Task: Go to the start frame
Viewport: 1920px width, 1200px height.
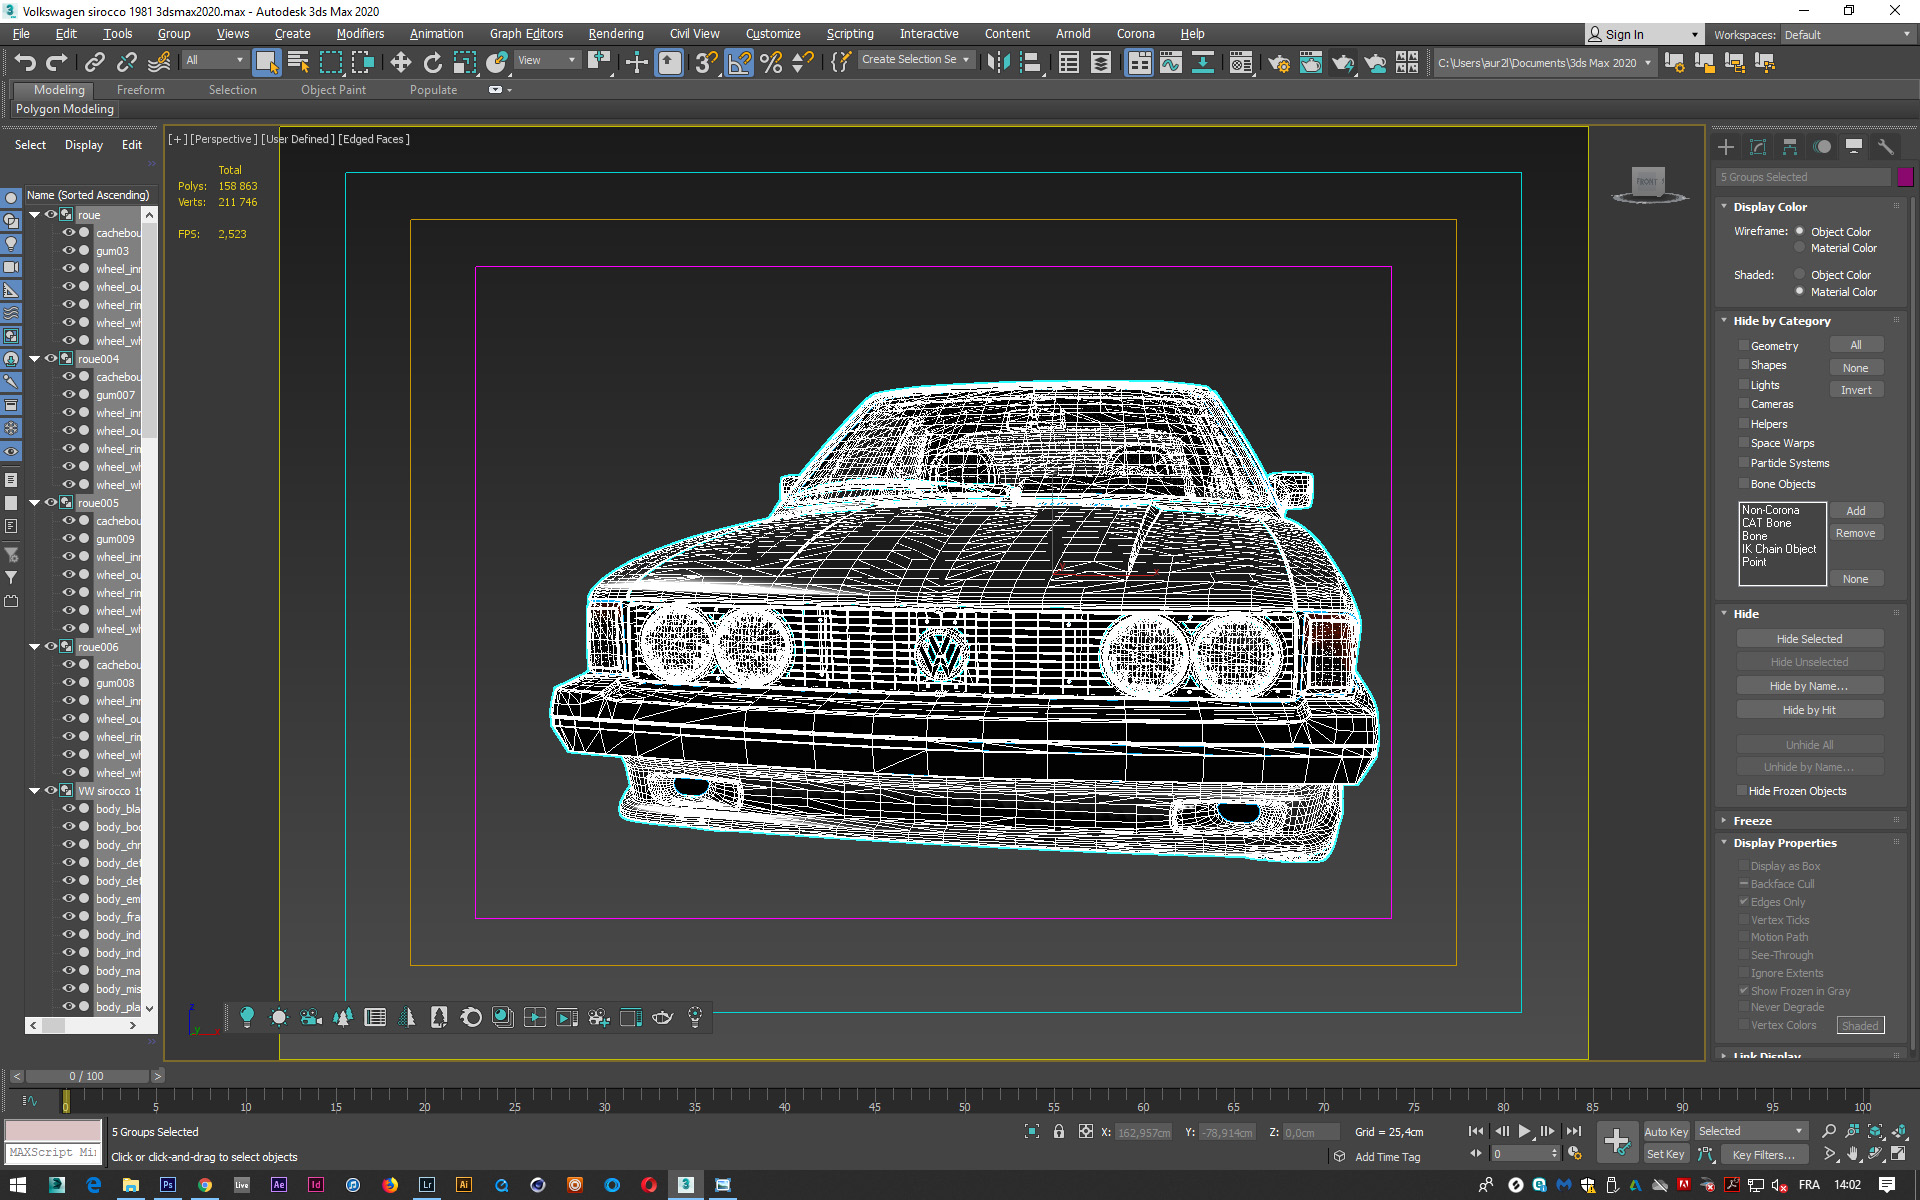Action: pyautogui.click(x=1476, y=1131)
